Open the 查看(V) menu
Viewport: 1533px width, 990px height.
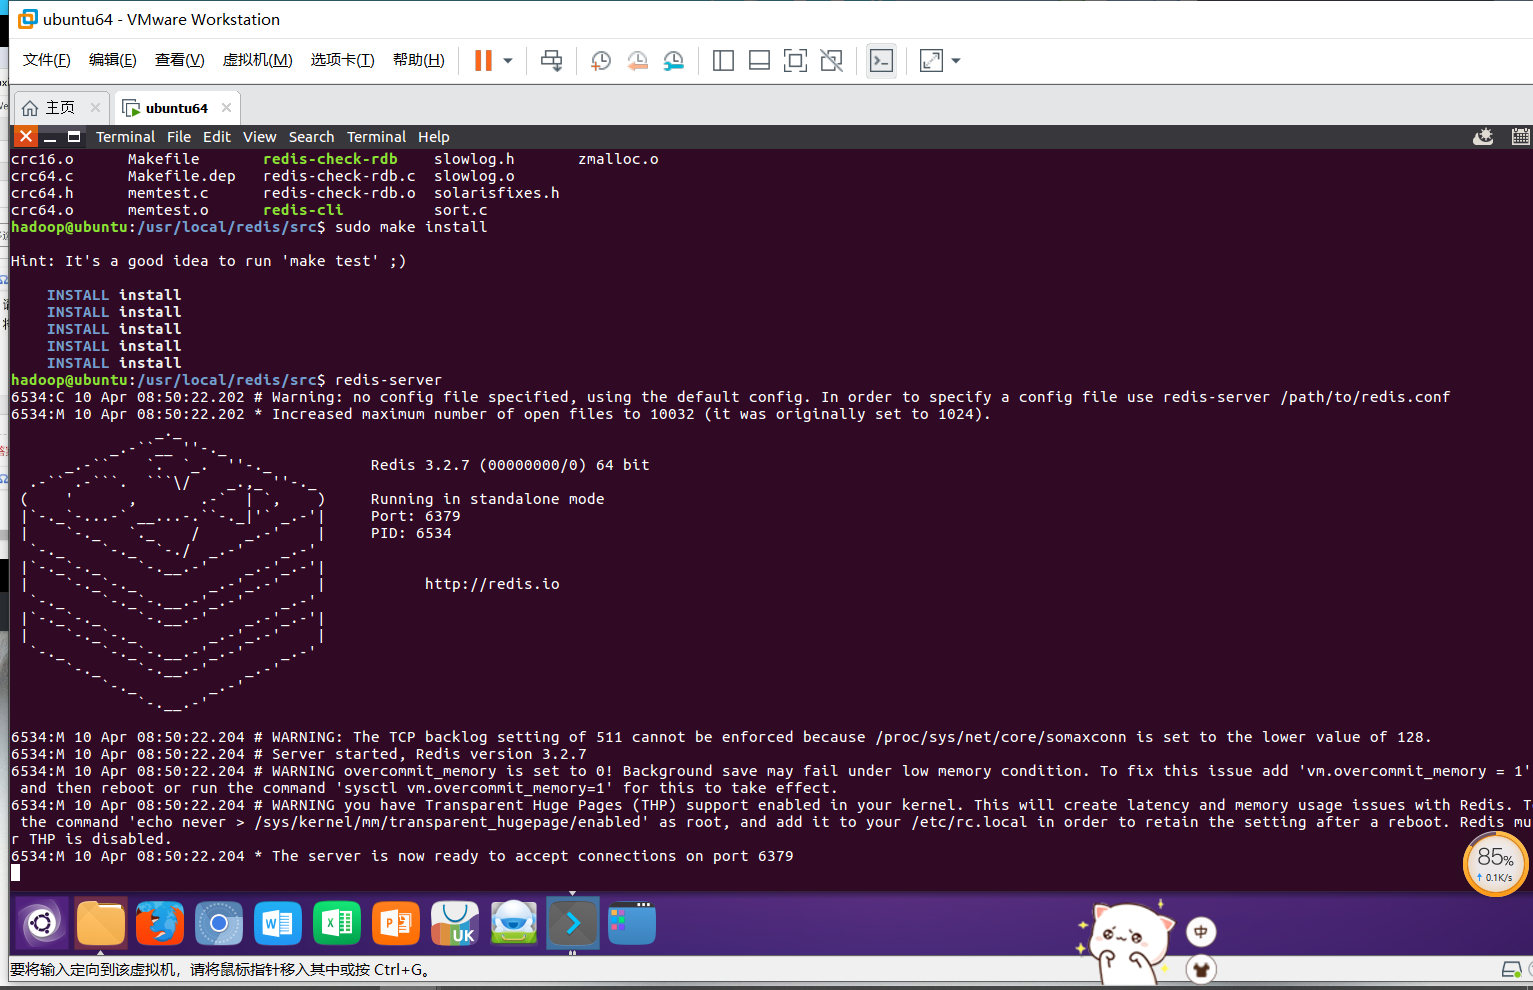click(x=180, y=60)
